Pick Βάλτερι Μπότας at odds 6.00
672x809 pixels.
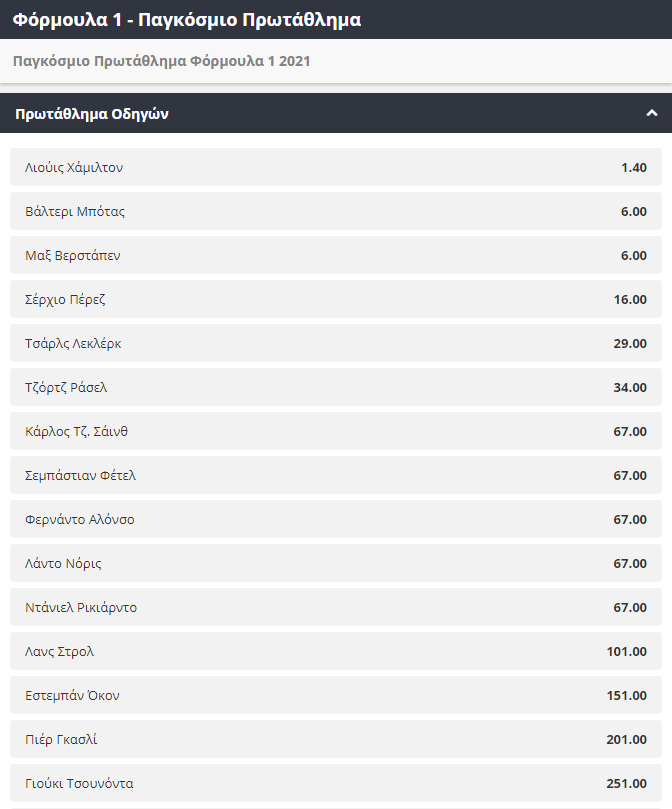[335, 212]
